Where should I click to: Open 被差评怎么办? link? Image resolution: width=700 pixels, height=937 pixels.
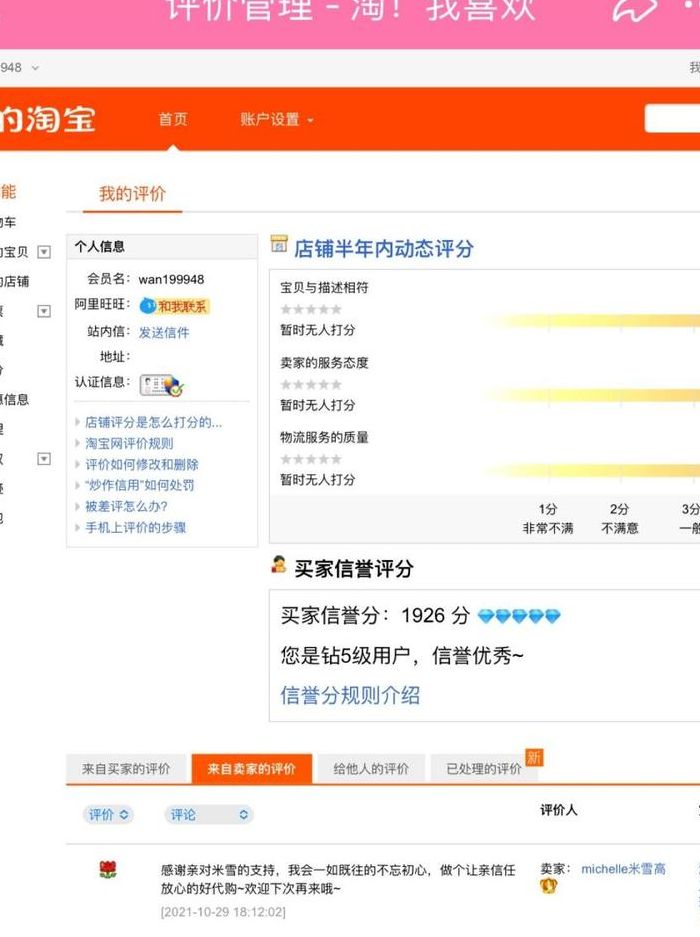coord(126,506)
